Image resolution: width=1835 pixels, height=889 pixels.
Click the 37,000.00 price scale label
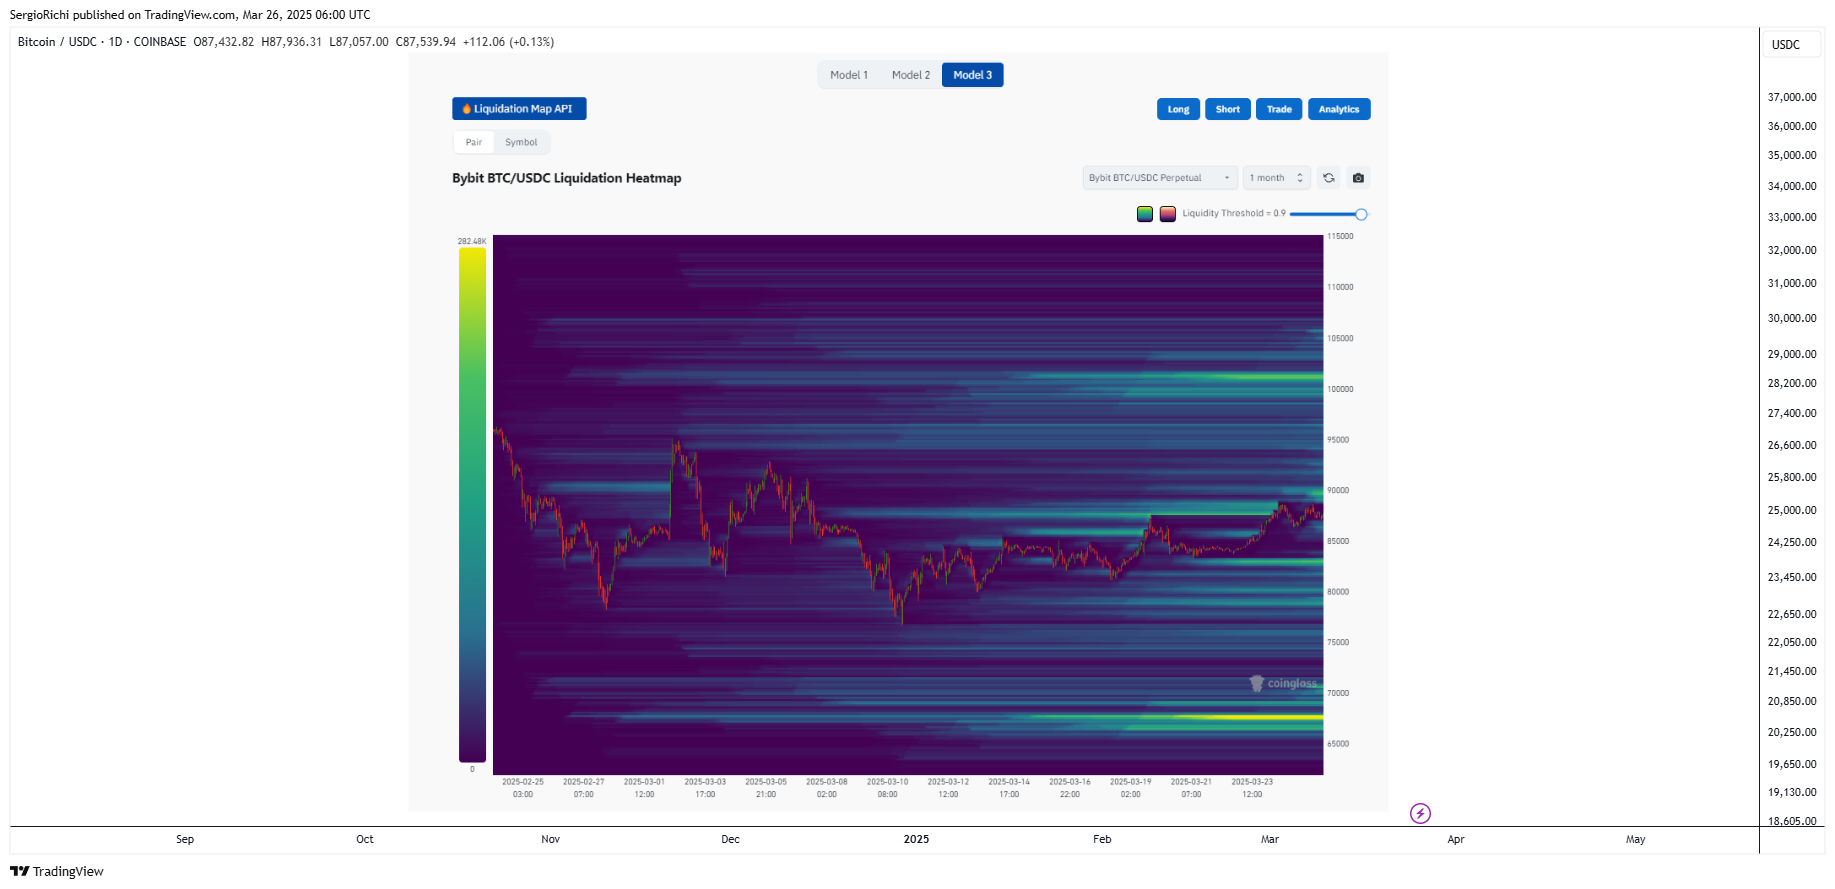[x=1792, y=97]
